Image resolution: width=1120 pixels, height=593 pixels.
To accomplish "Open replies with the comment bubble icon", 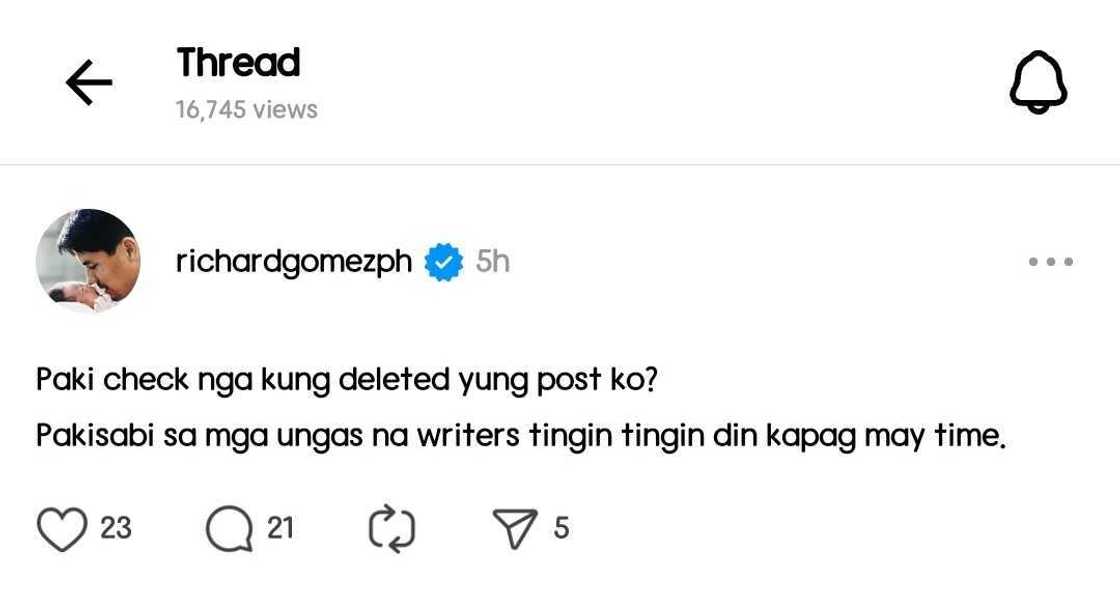I will [x=229, y=529].
